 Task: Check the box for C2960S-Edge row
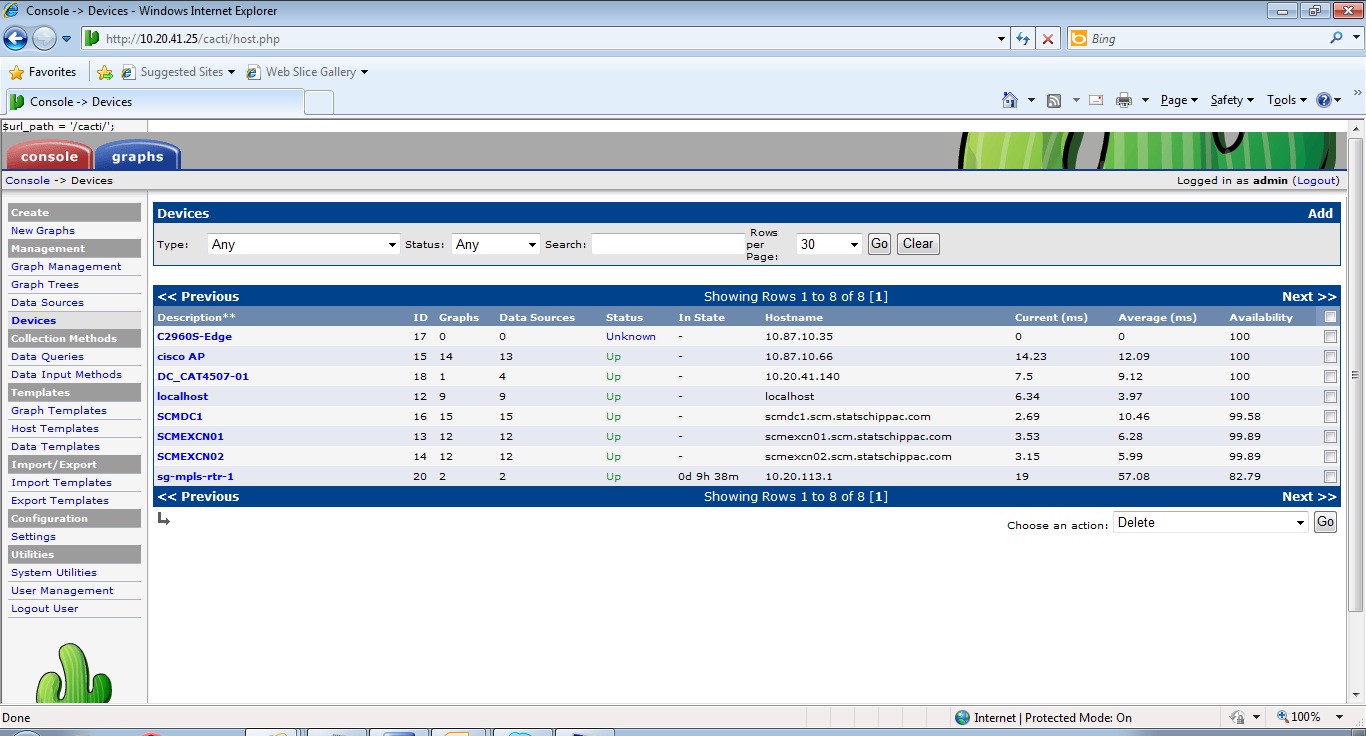(1330, 337)
